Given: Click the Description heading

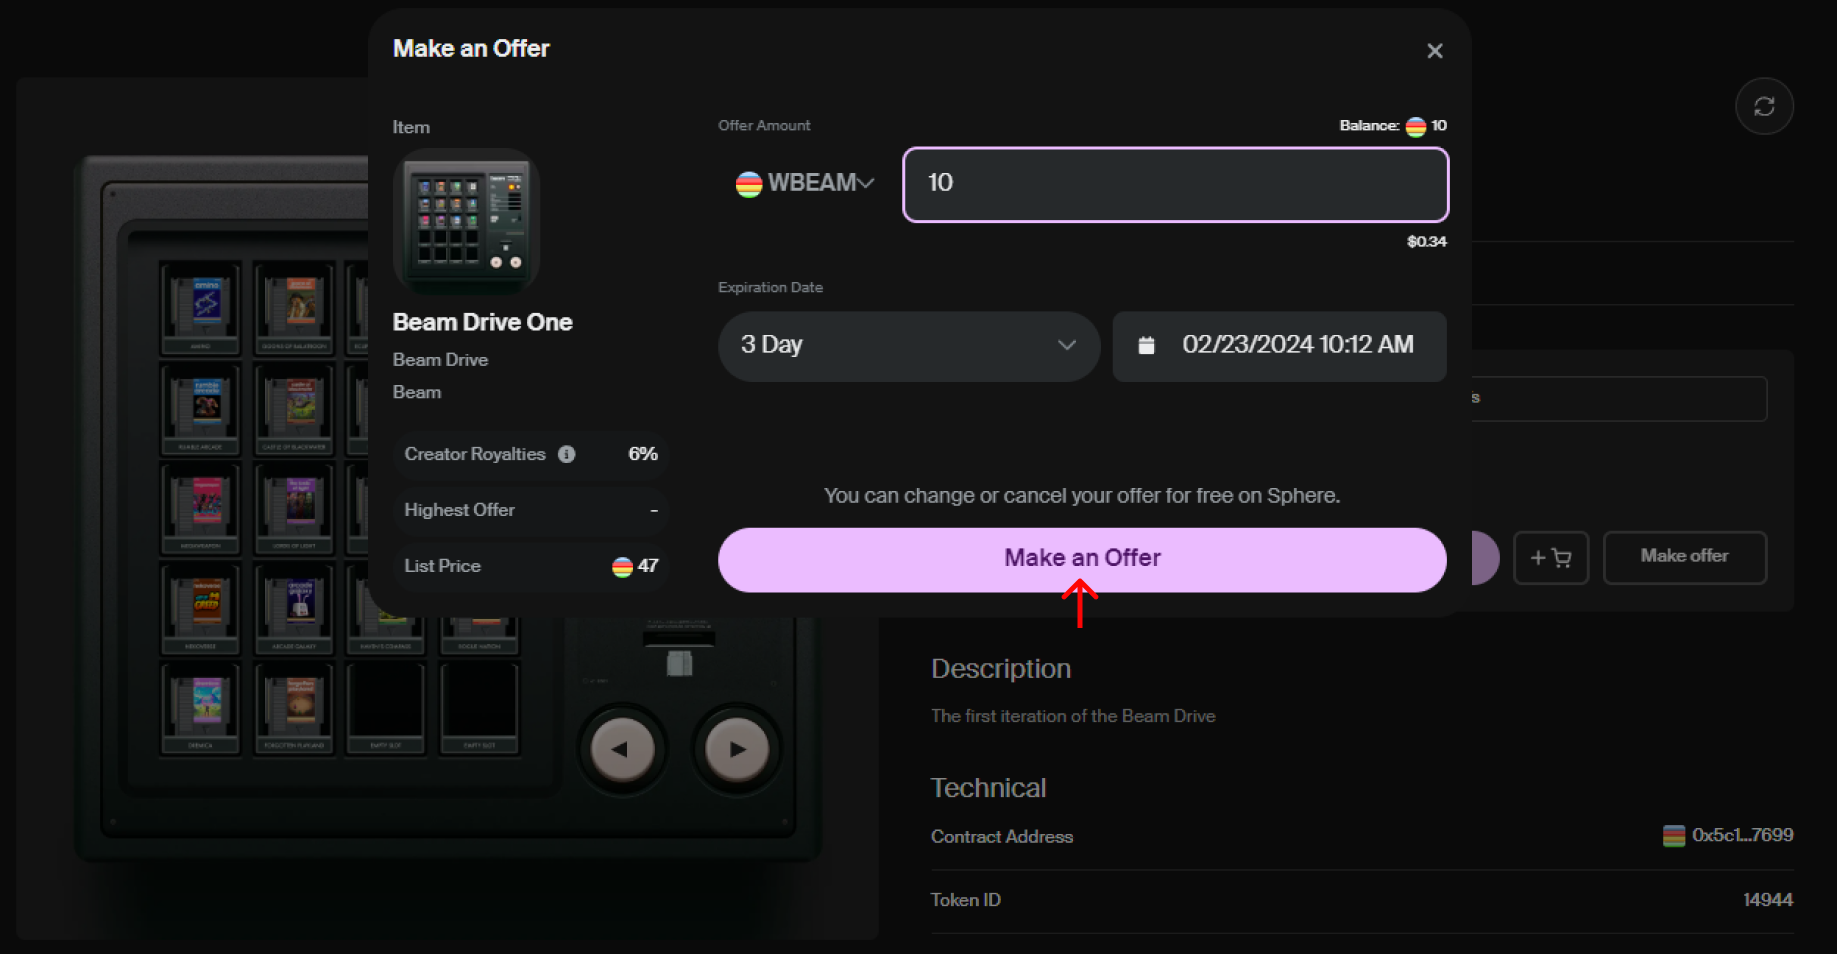Looking at the screenshot, I should 1000,669.
